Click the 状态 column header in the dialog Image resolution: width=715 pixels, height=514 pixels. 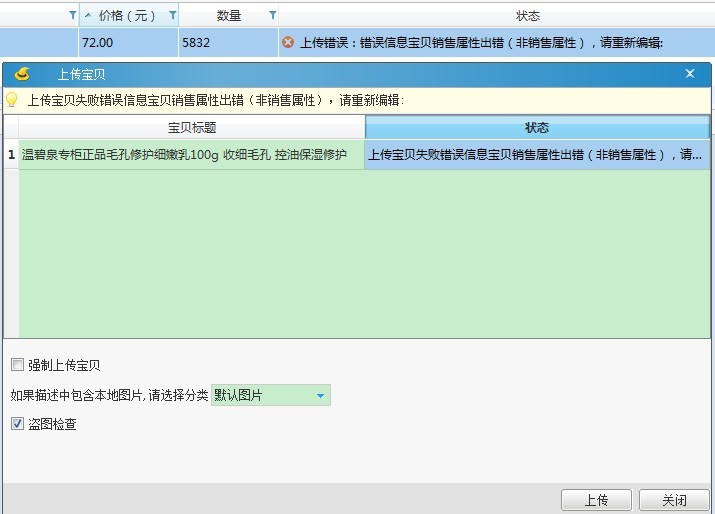(x=537, y=128)
